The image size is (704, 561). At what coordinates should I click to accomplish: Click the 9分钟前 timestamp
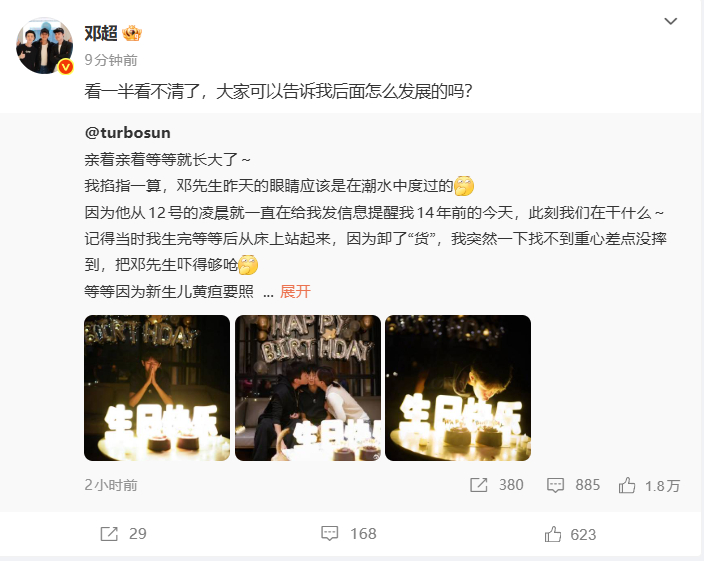[111, 60]
